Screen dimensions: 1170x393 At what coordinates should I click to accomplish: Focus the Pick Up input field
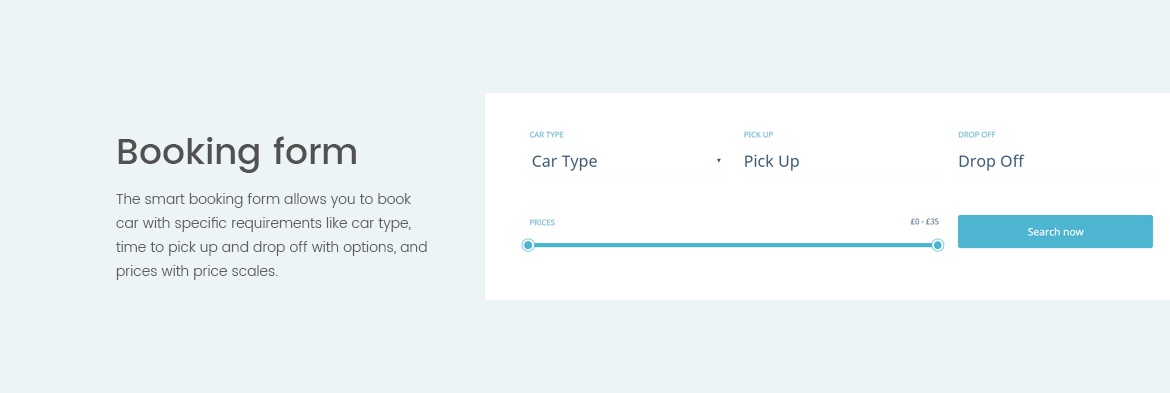[x=840, y=161]
